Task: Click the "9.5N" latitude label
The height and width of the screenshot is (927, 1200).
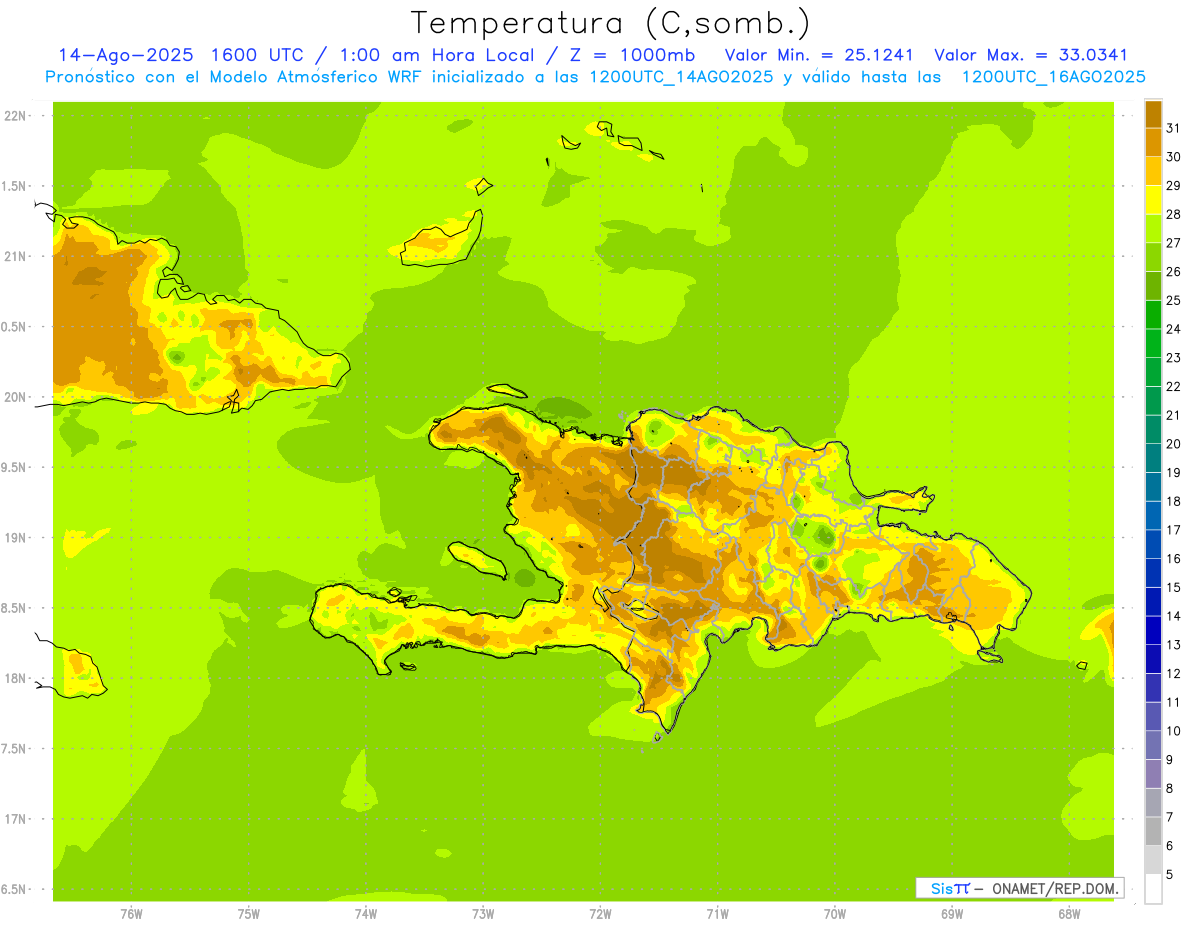Action: click(x=16, y=468)
